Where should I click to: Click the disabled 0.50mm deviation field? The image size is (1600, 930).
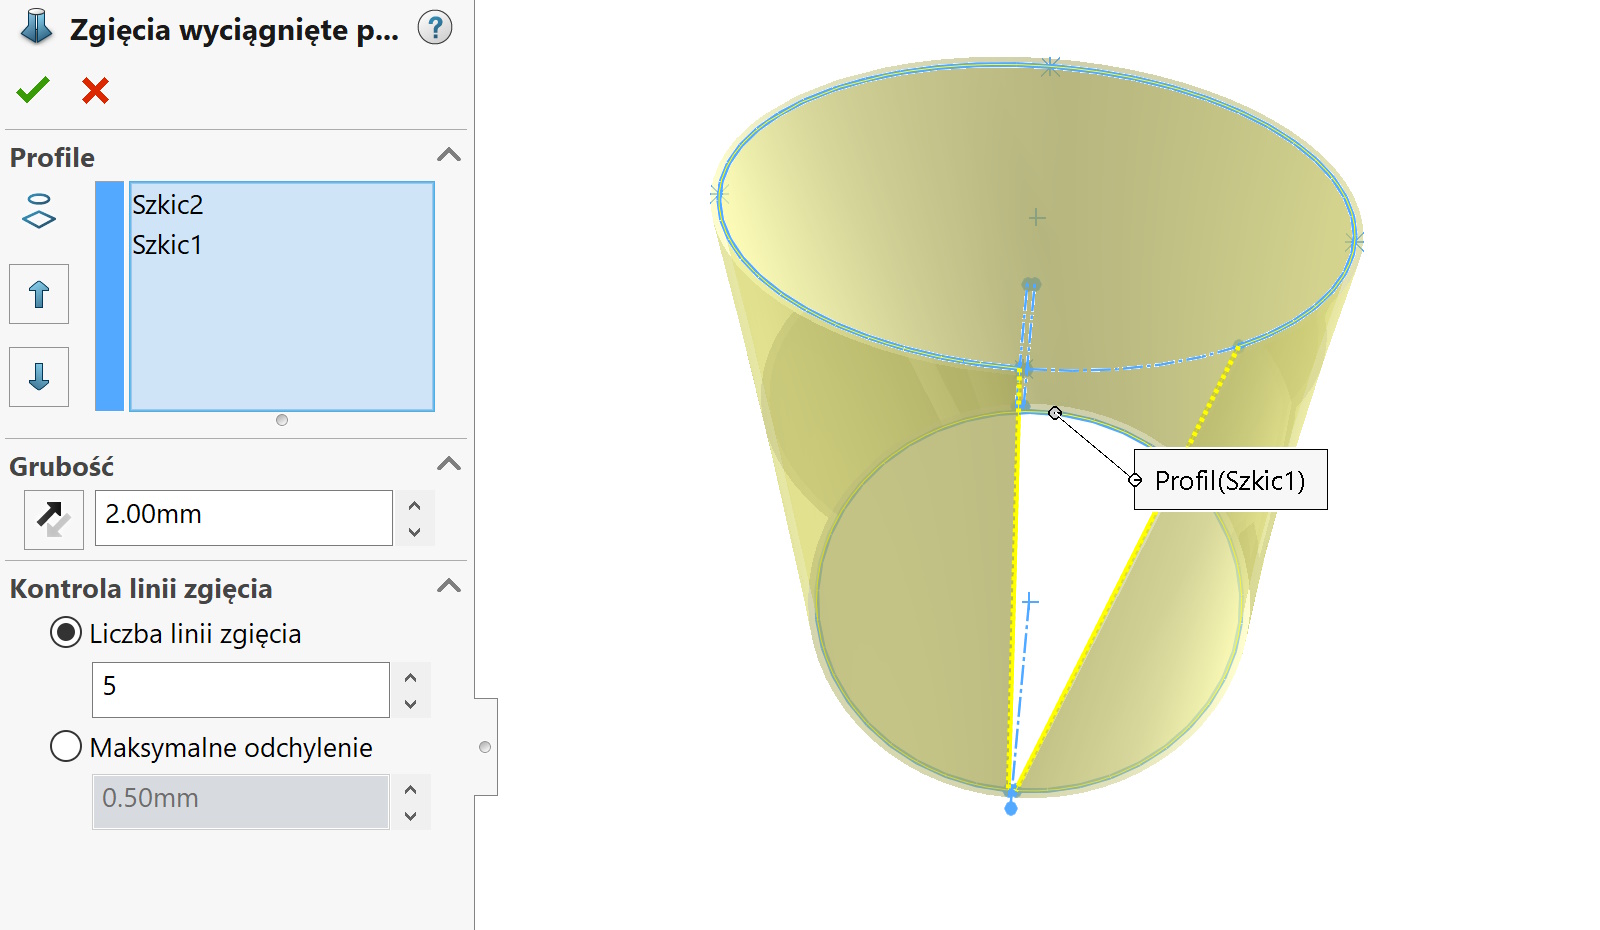tap(240, 801)
